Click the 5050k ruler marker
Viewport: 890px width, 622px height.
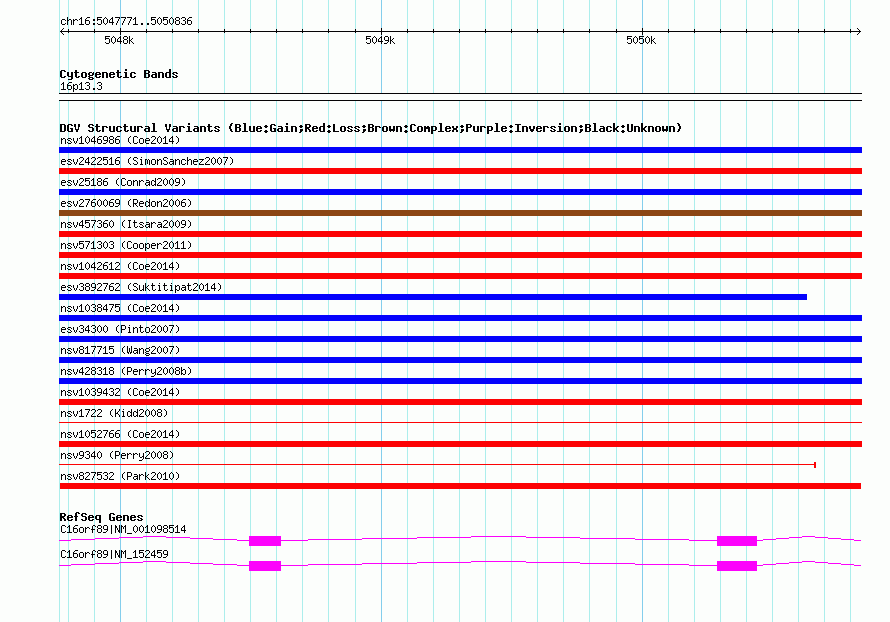(x=641, y=40)
